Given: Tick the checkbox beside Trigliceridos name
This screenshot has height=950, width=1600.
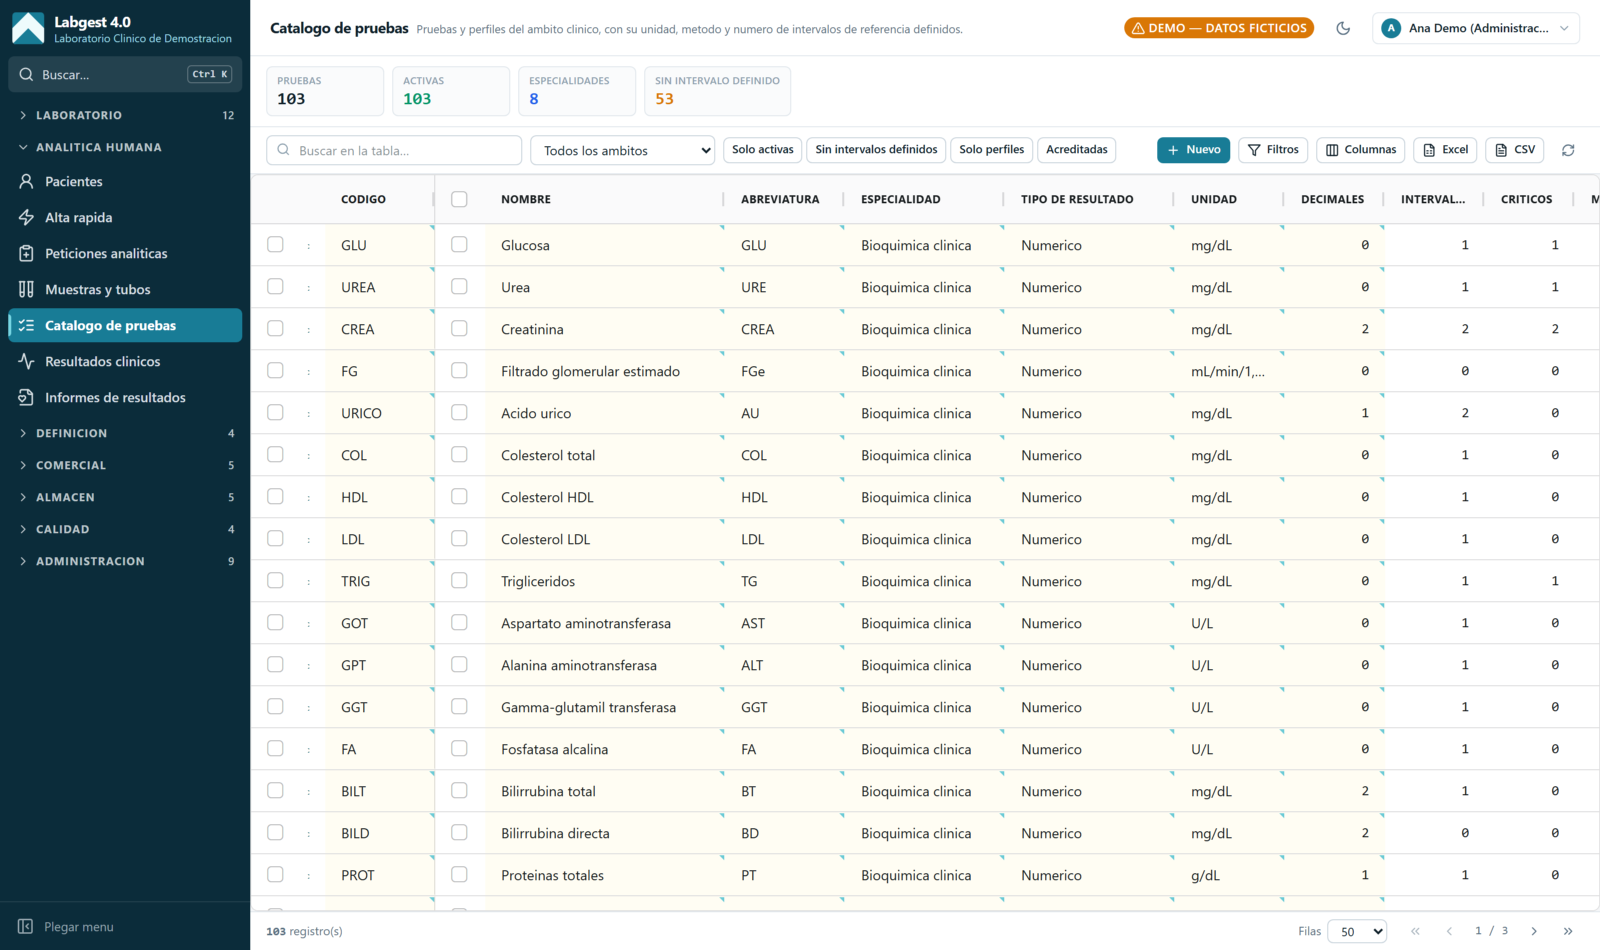Looking at the screenshot, I should tap(459, 580).
